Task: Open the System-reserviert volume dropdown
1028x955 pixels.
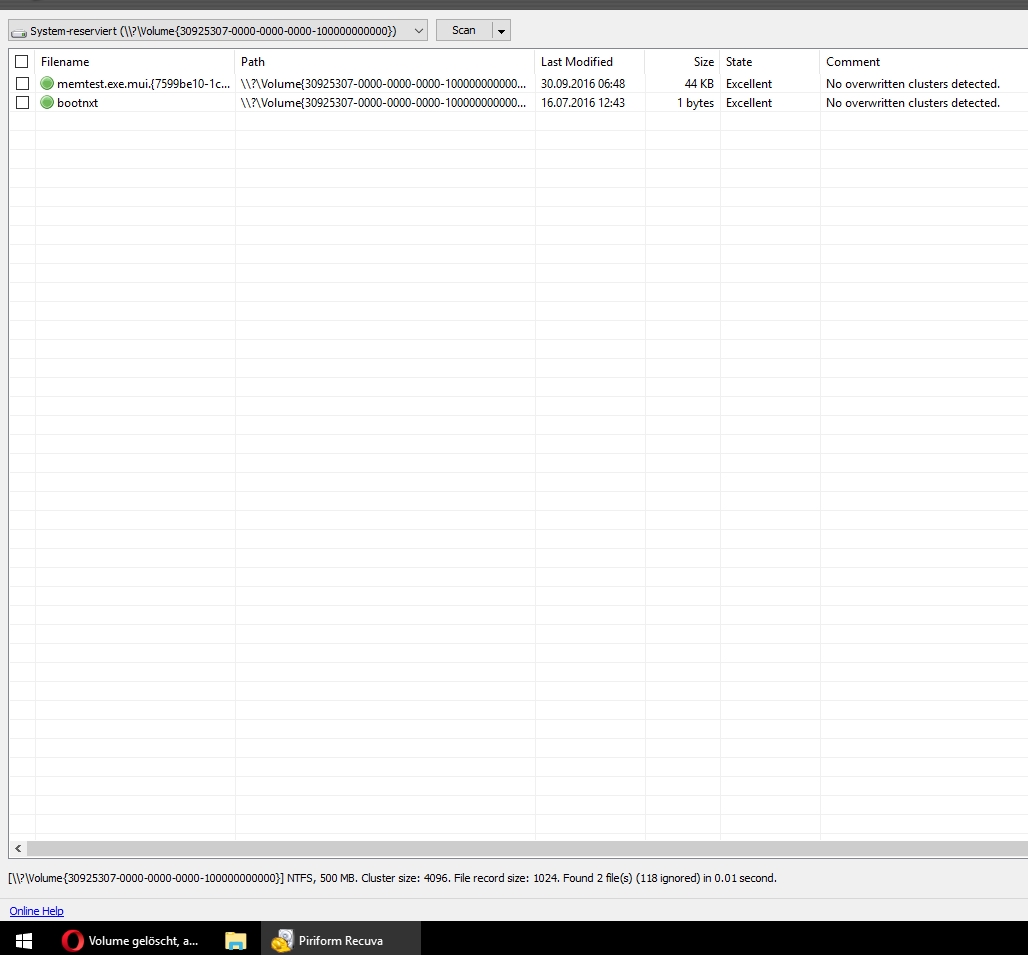Action: point(218,30)
